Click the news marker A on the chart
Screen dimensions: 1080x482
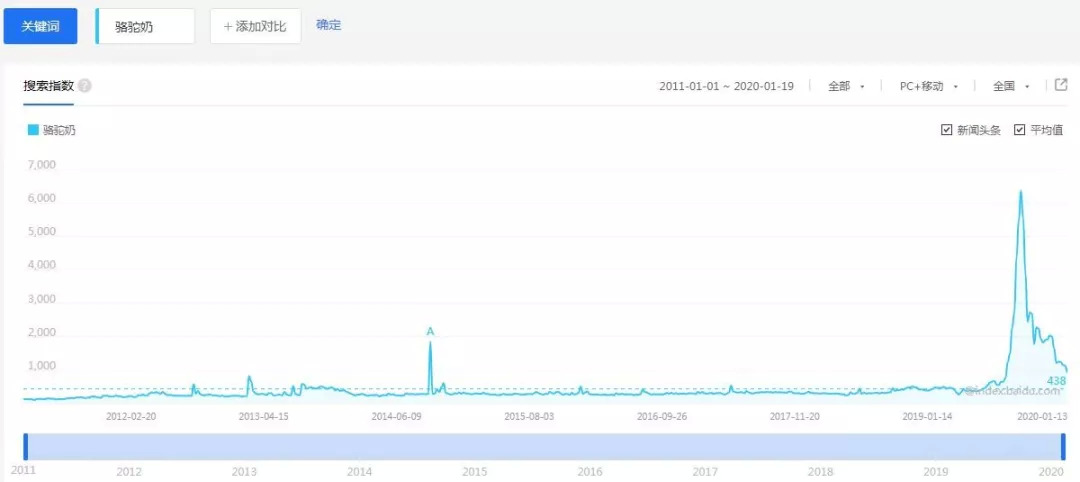click(430, 332)
